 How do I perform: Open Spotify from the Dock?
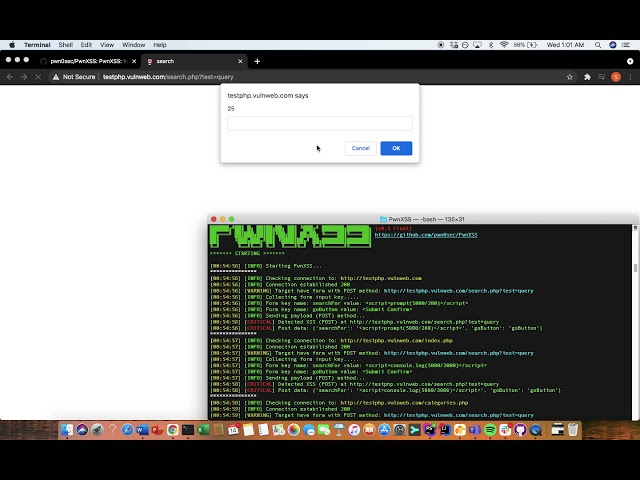(x=490, y=430)
